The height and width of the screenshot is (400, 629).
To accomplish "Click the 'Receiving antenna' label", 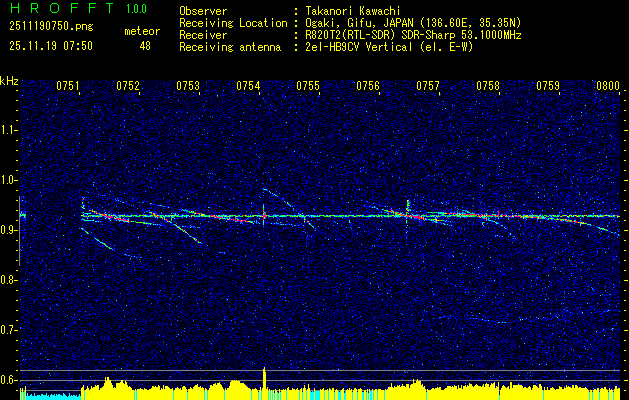I will (x=230, y=47).
